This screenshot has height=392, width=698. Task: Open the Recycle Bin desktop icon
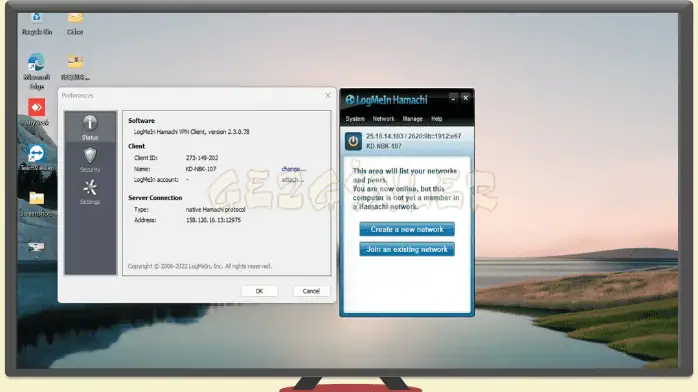(x=37, y=24)
